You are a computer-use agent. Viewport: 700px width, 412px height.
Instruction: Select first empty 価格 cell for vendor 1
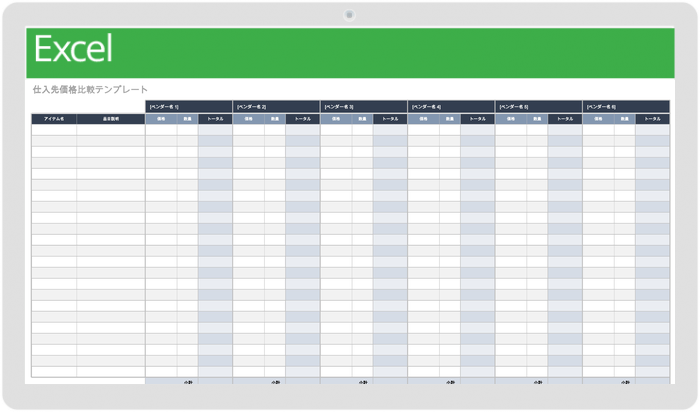(161, 130)
